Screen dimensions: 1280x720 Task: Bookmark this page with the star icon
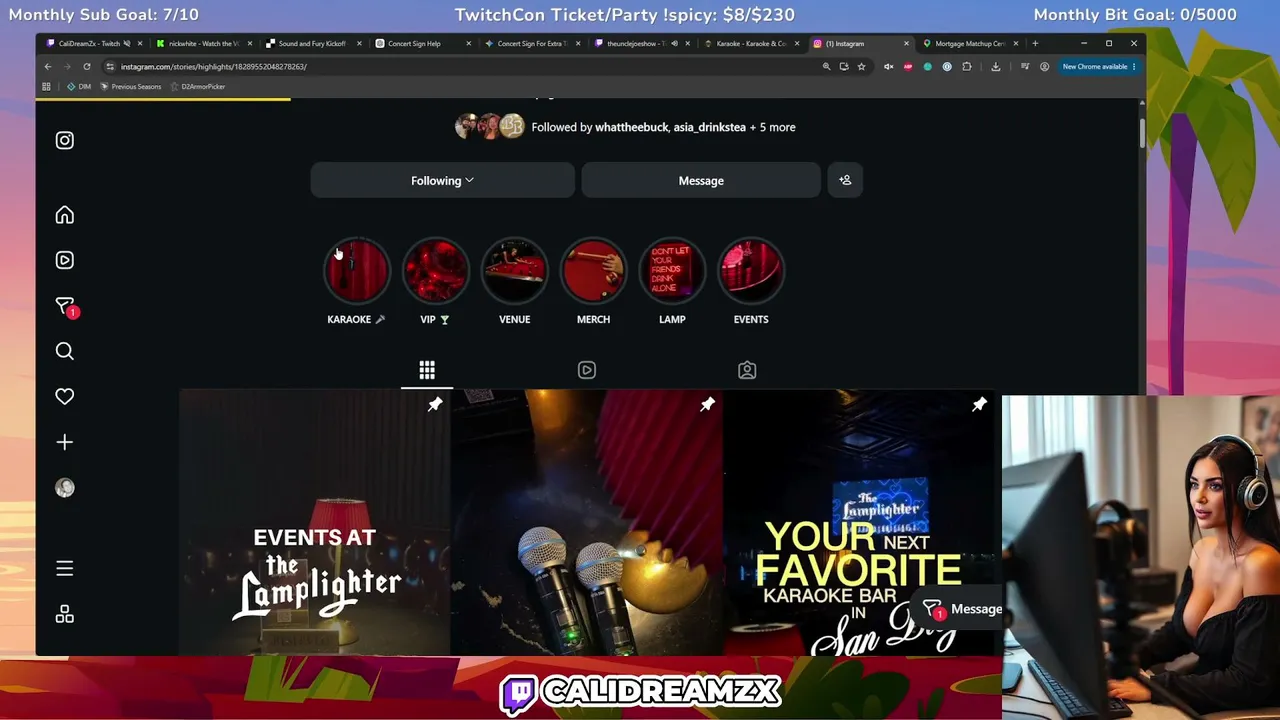pyautogui.click(x=861, y=67)
